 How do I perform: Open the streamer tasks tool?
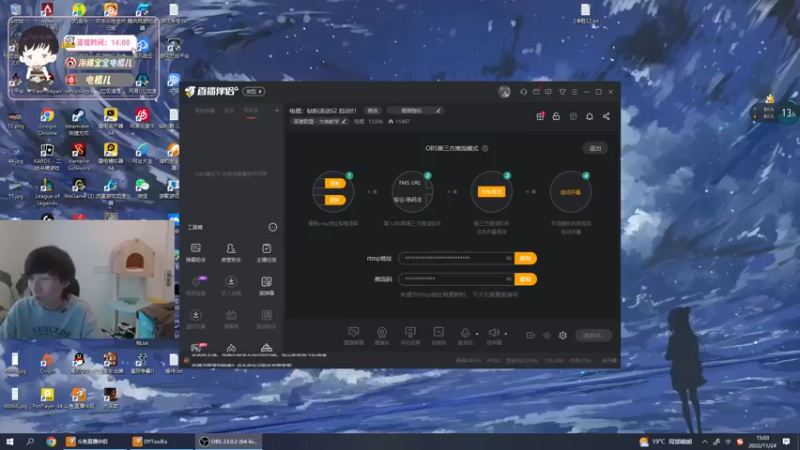tap(266, 252)
